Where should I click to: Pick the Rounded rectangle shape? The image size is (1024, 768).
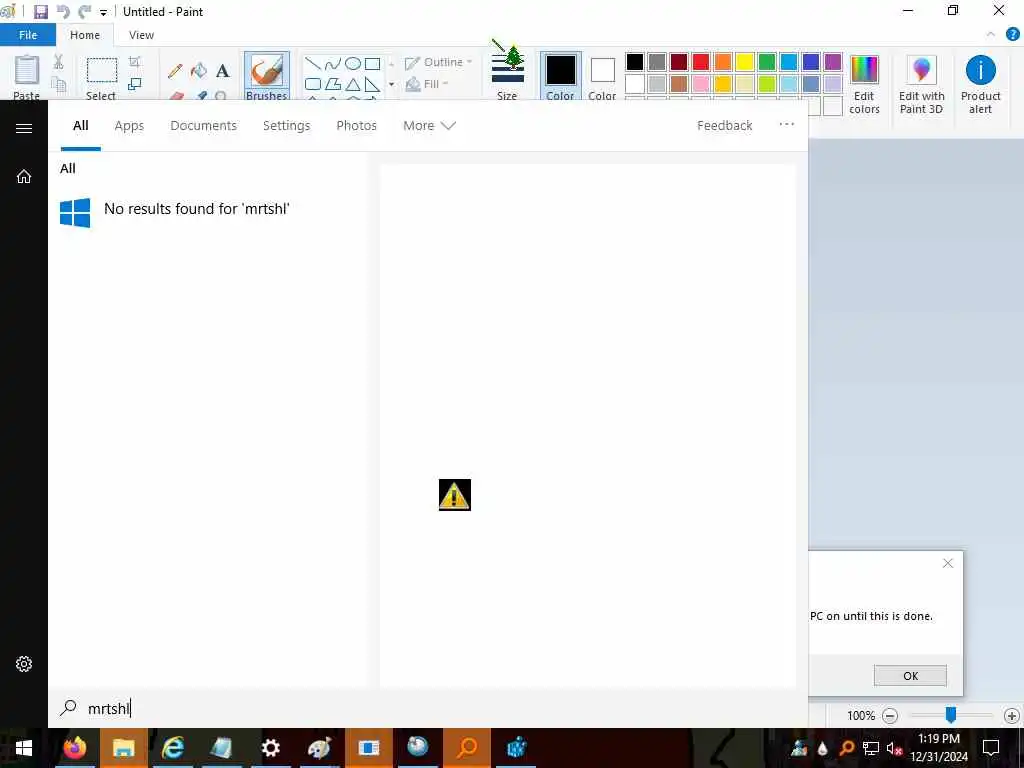(313, 84)
